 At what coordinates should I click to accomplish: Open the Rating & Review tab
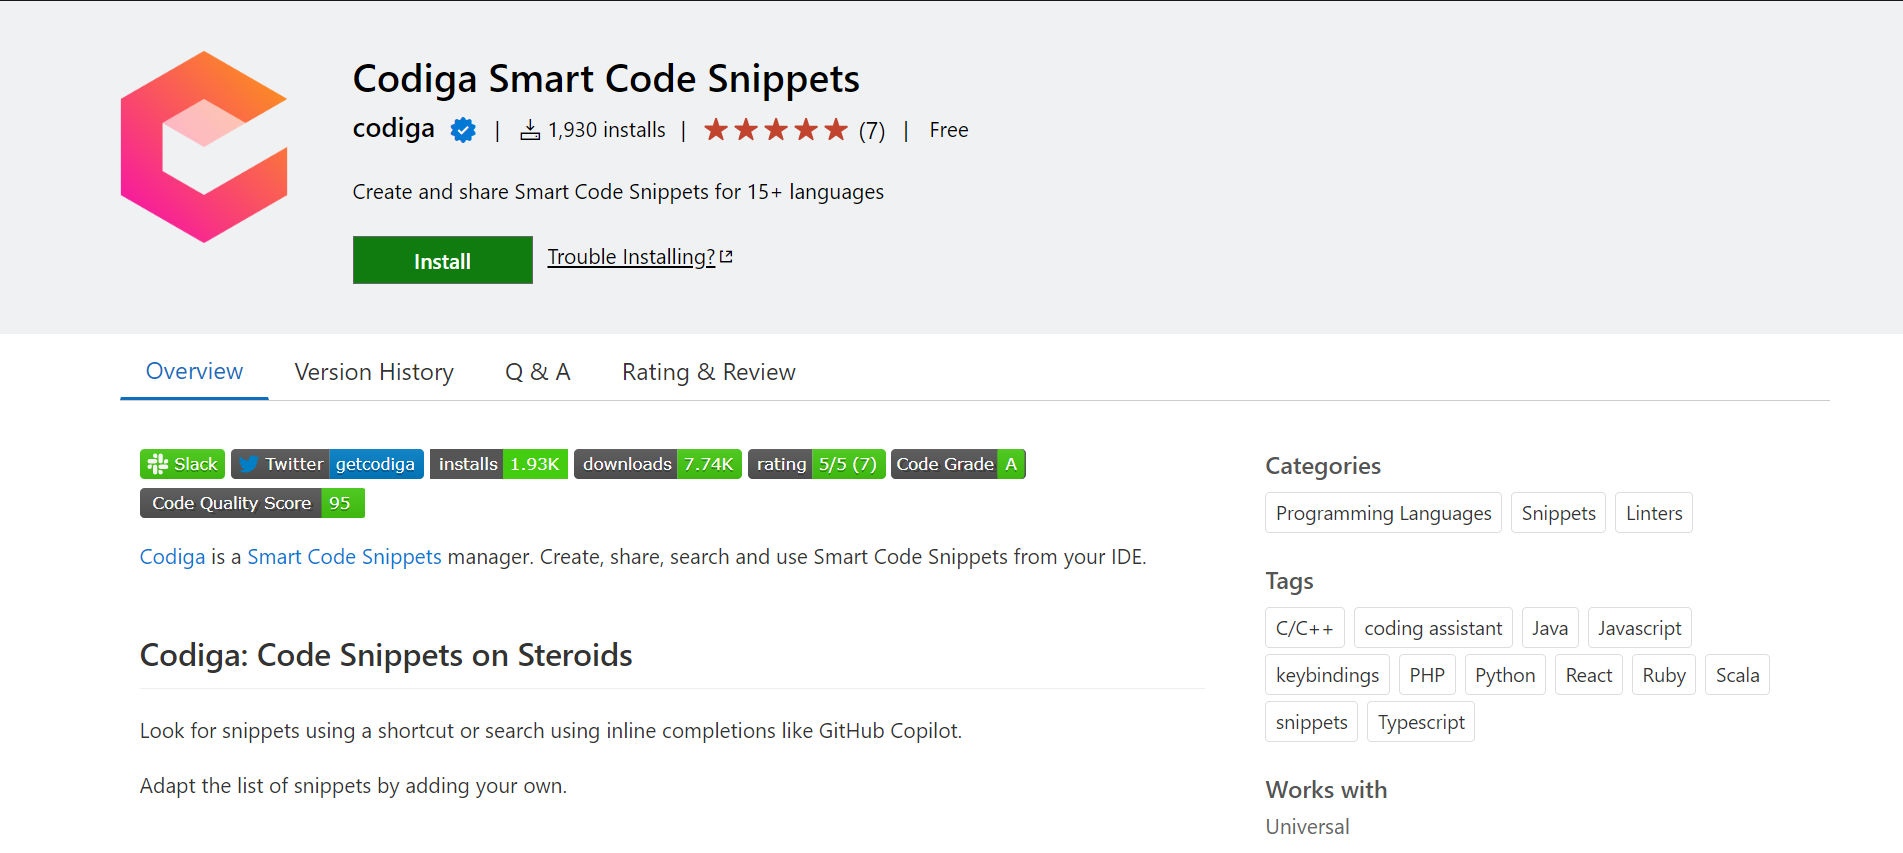[709, 372]
